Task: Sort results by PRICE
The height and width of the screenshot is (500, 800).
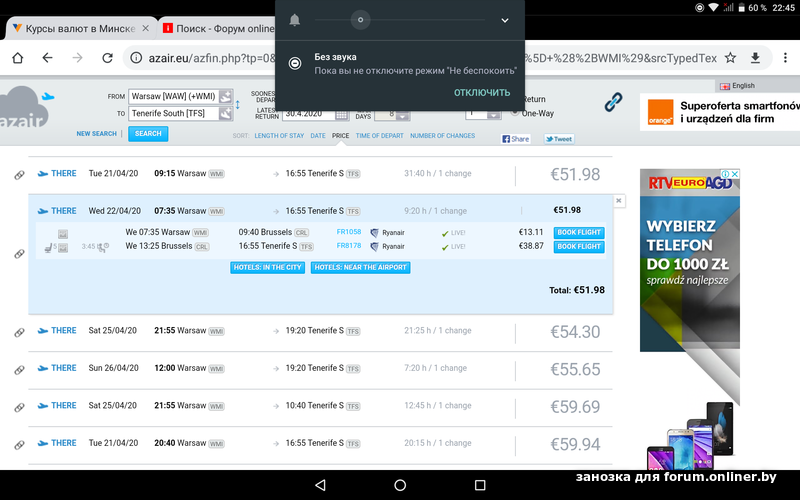Action: tap(340, 136)
